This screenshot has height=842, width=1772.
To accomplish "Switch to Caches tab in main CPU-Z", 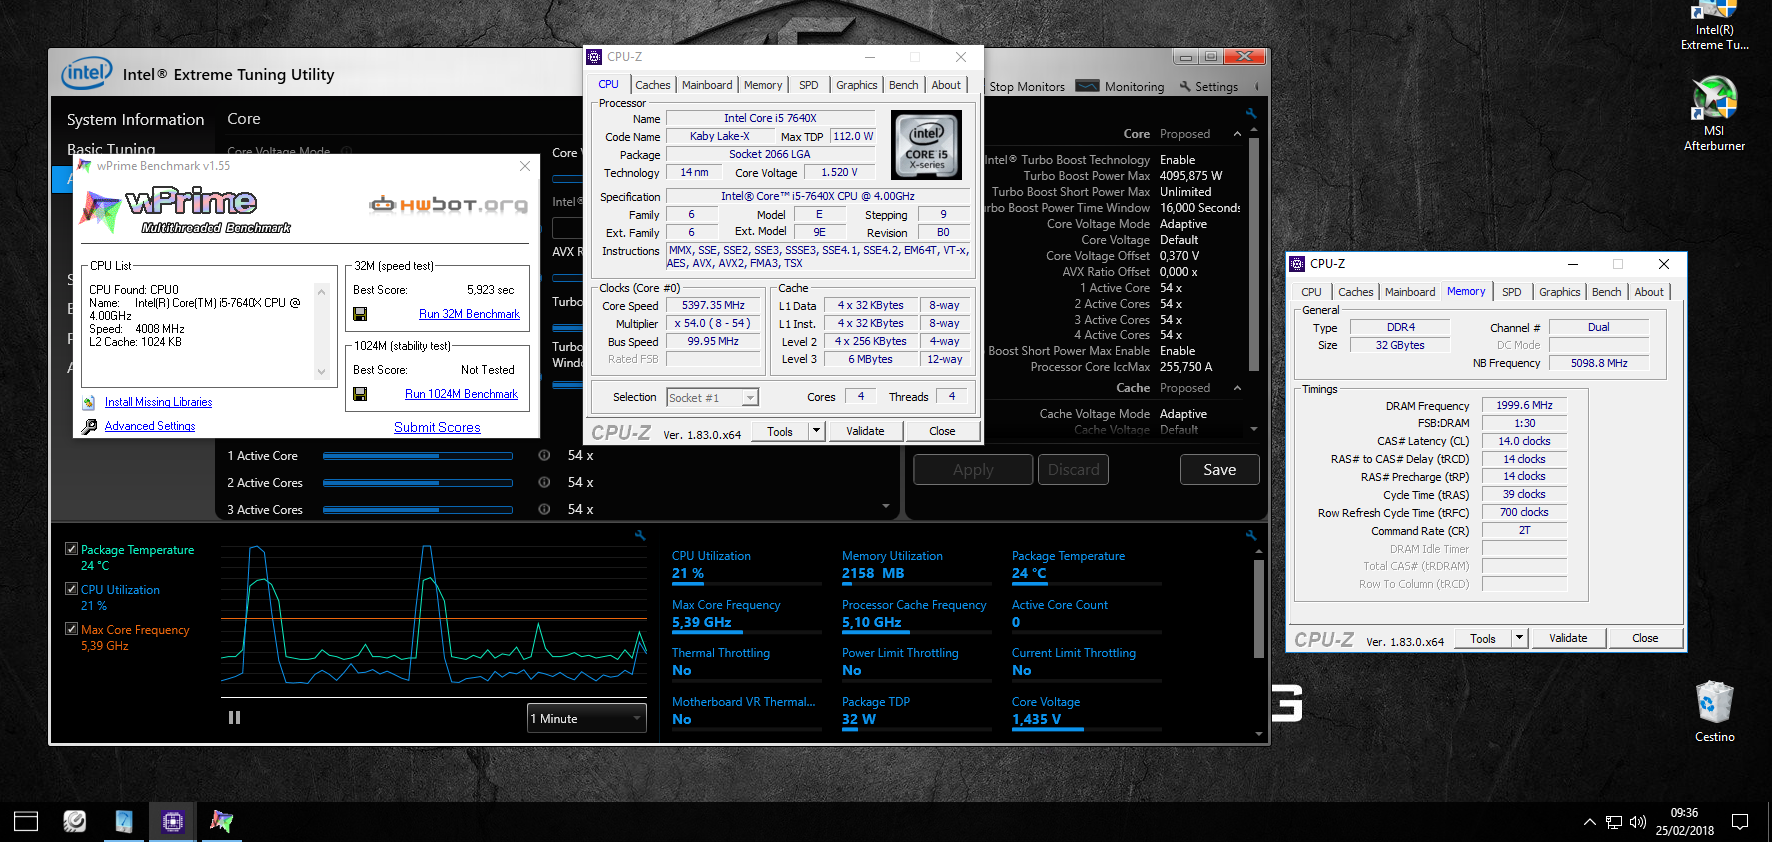I will pos(653,85).
